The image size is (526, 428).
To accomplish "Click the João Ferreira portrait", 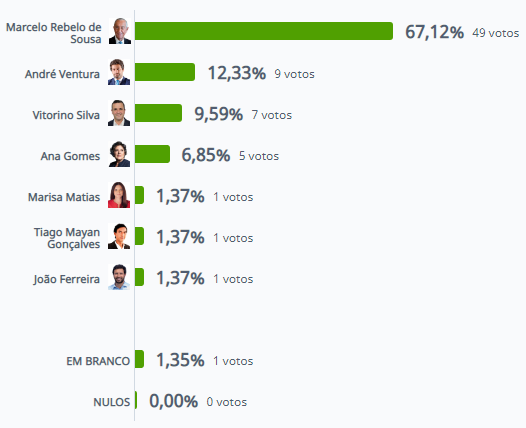I will (119, 277).
